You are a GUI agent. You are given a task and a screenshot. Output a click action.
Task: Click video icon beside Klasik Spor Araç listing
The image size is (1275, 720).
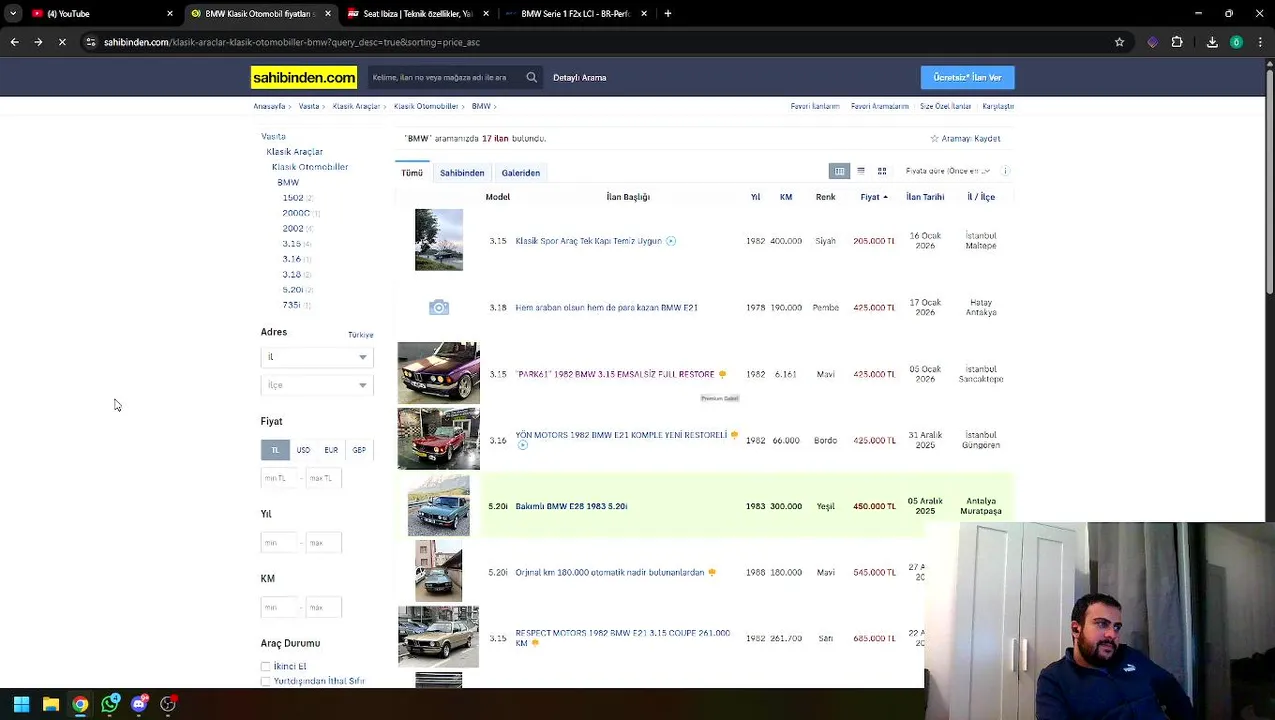[x=671, y=241]
